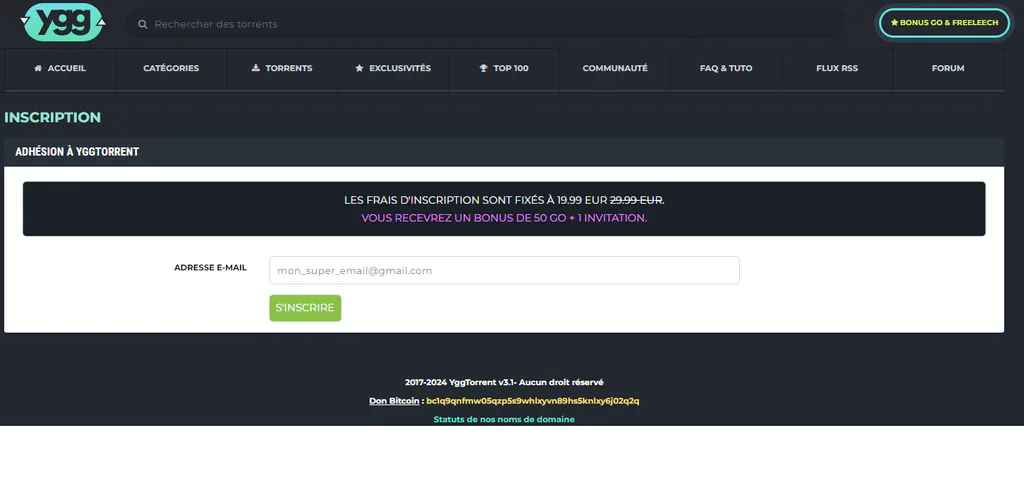This screenshot has width=1024, height=480.
Task: Click the Bonus Go & Freeleech button
Action: coord(944,23)
